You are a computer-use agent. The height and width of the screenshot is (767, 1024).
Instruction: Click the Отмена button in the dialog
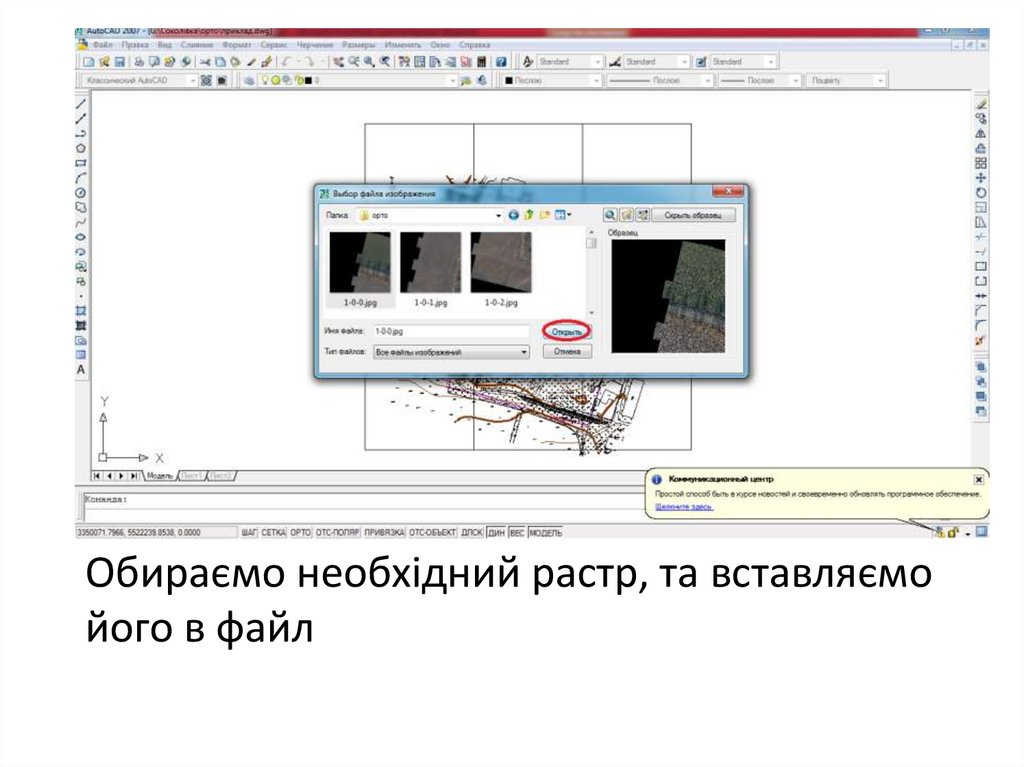point(567,351)
